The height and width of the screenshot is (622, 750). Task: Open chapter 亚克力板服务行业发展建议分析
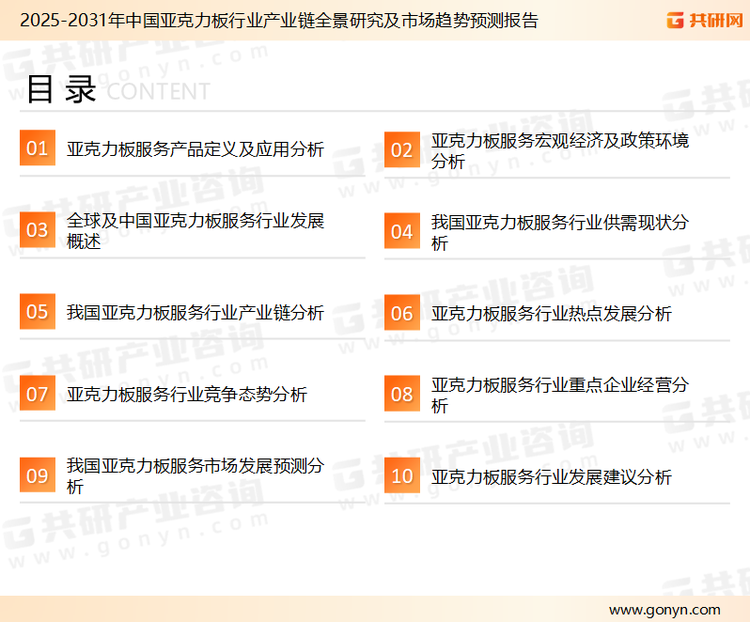coord(551,477)
